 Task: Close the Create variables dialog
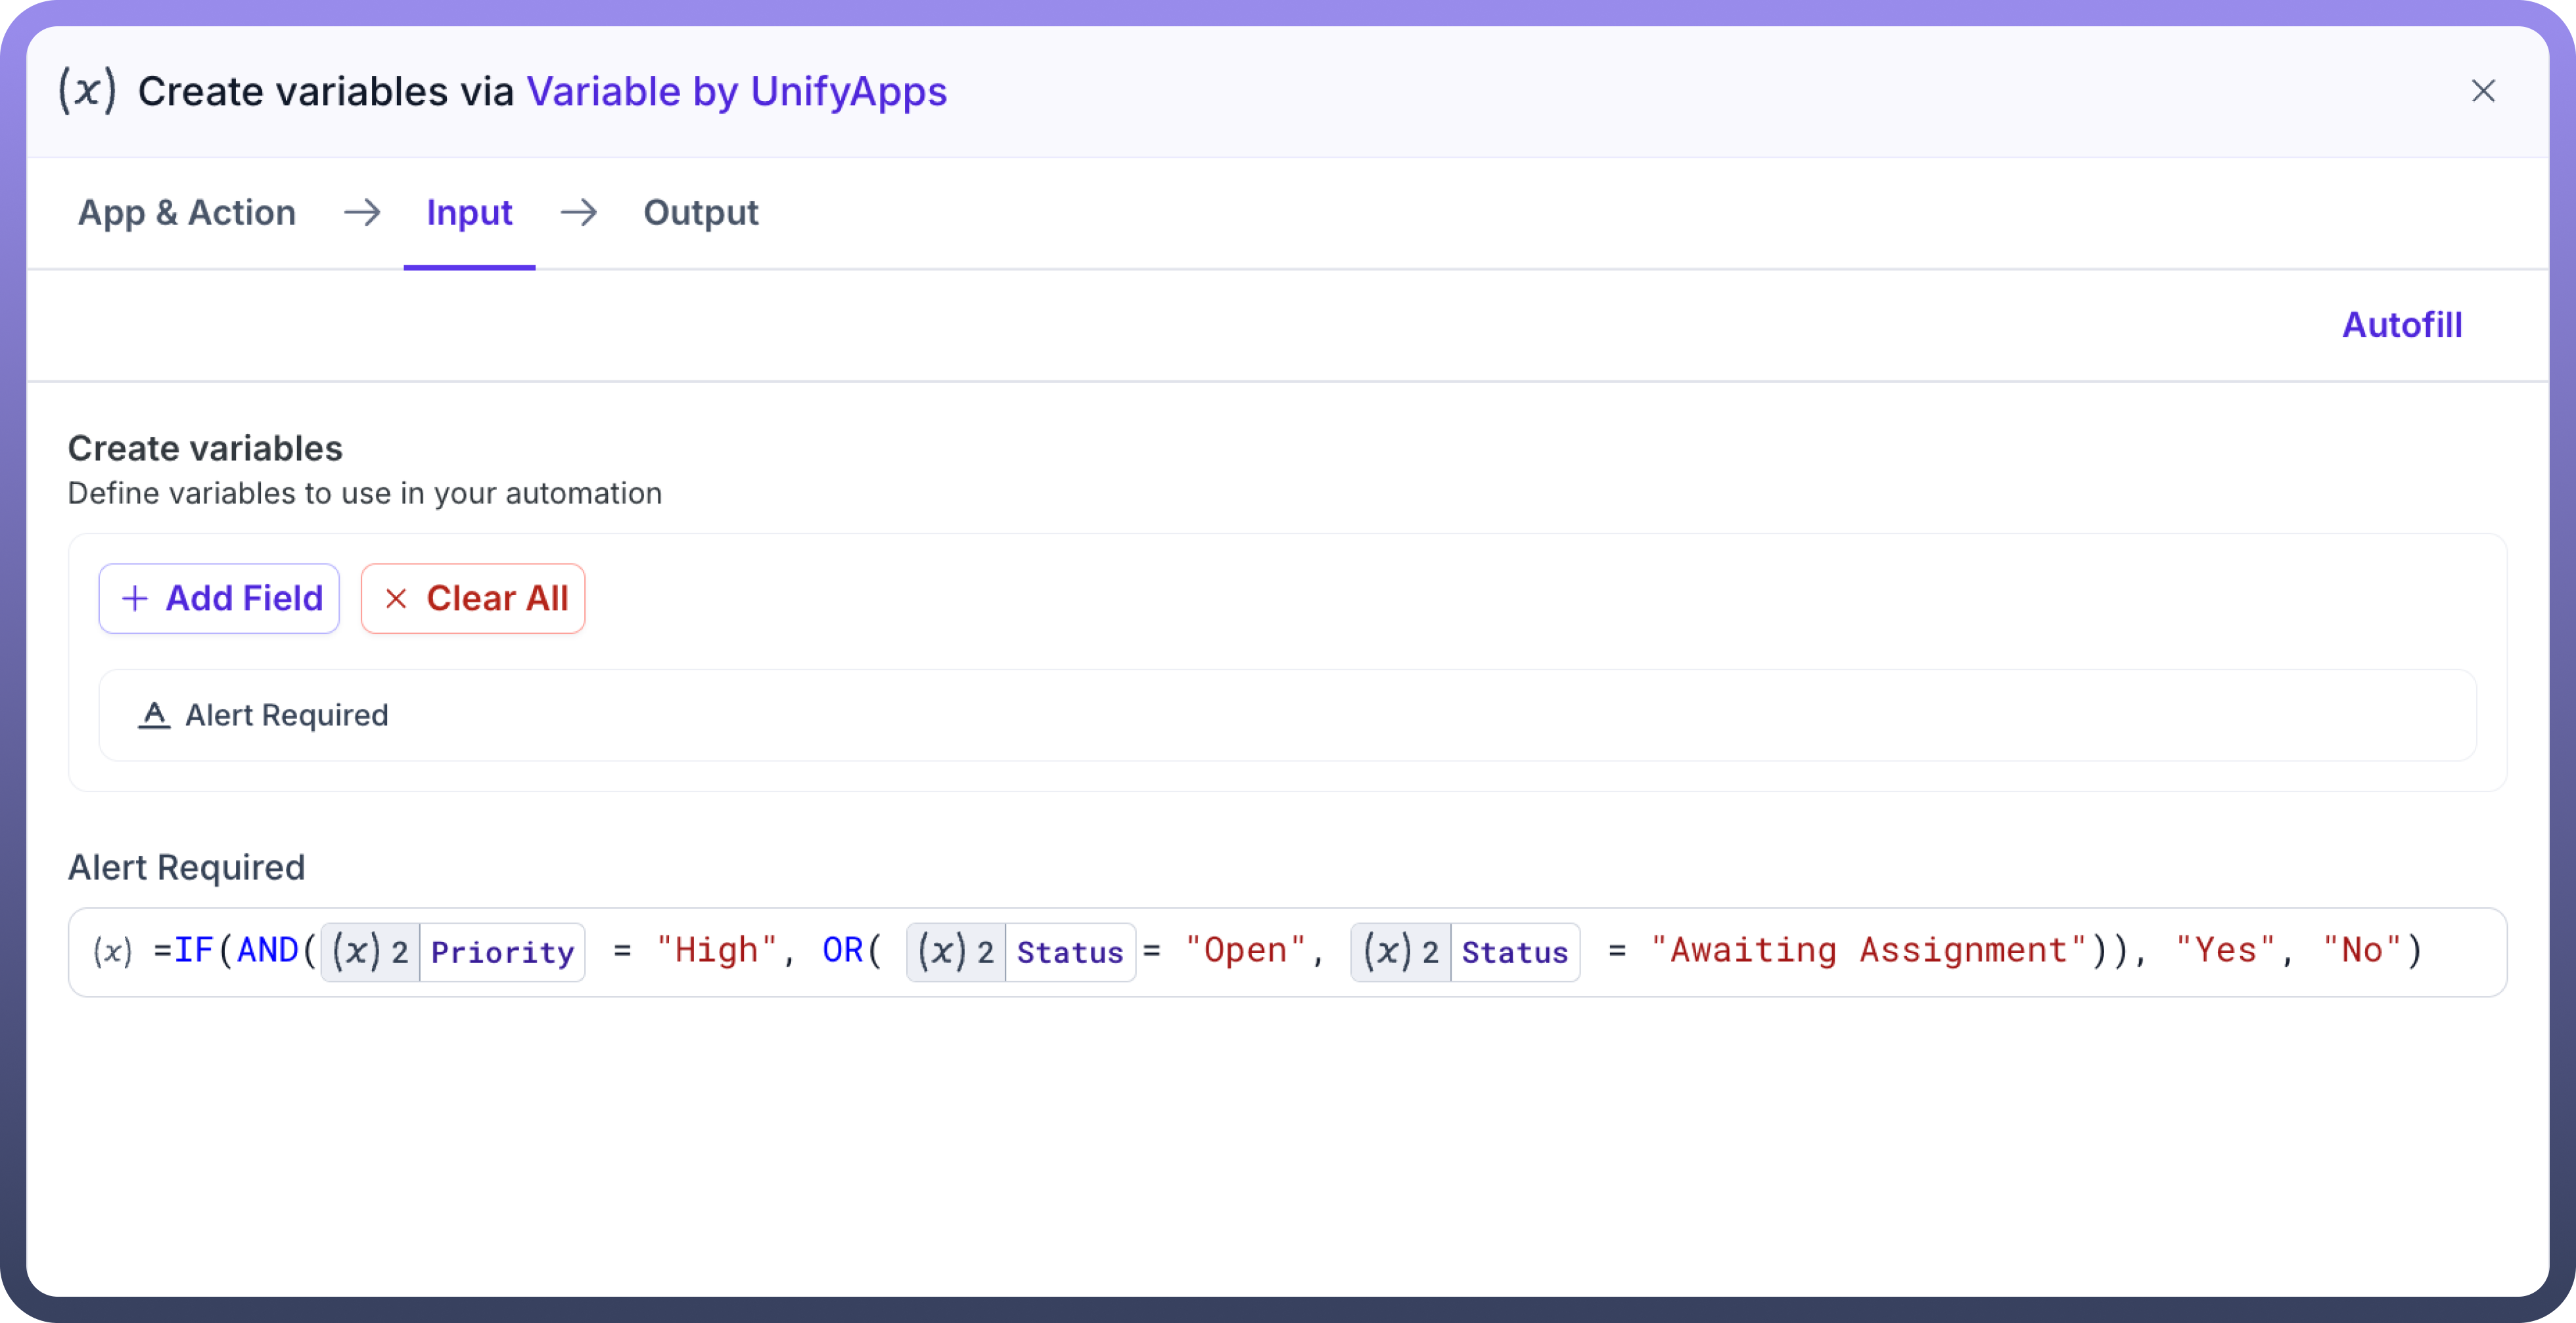[x=2482, y=91]
